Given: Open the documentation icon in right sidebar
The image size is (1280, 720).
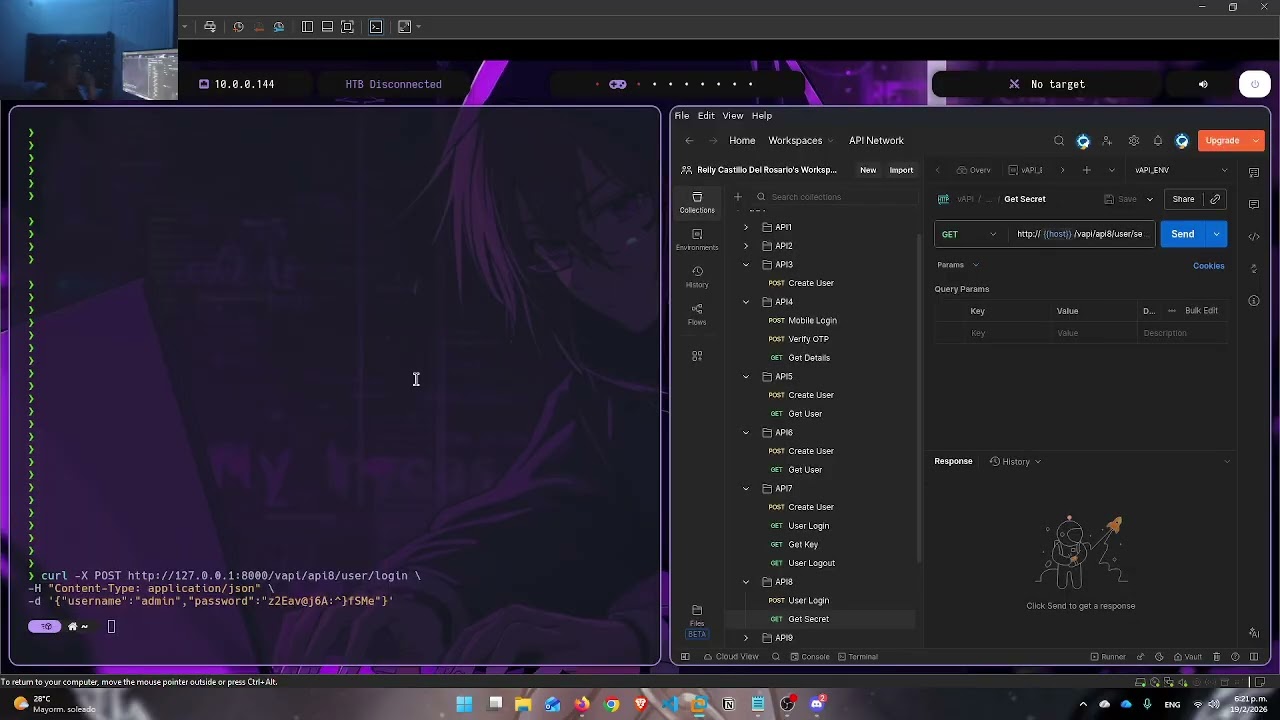Looking at the screenshot, I should point(1254,173).
